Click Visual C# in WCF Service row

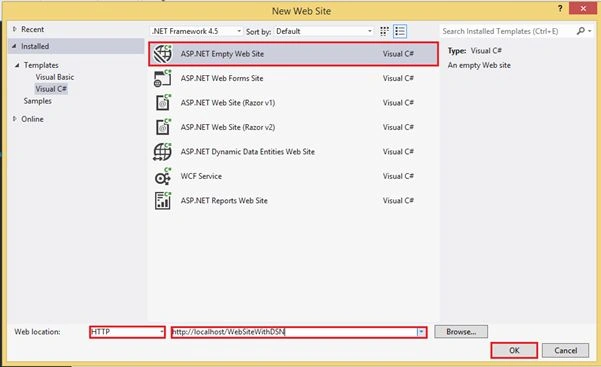point(398,176)
